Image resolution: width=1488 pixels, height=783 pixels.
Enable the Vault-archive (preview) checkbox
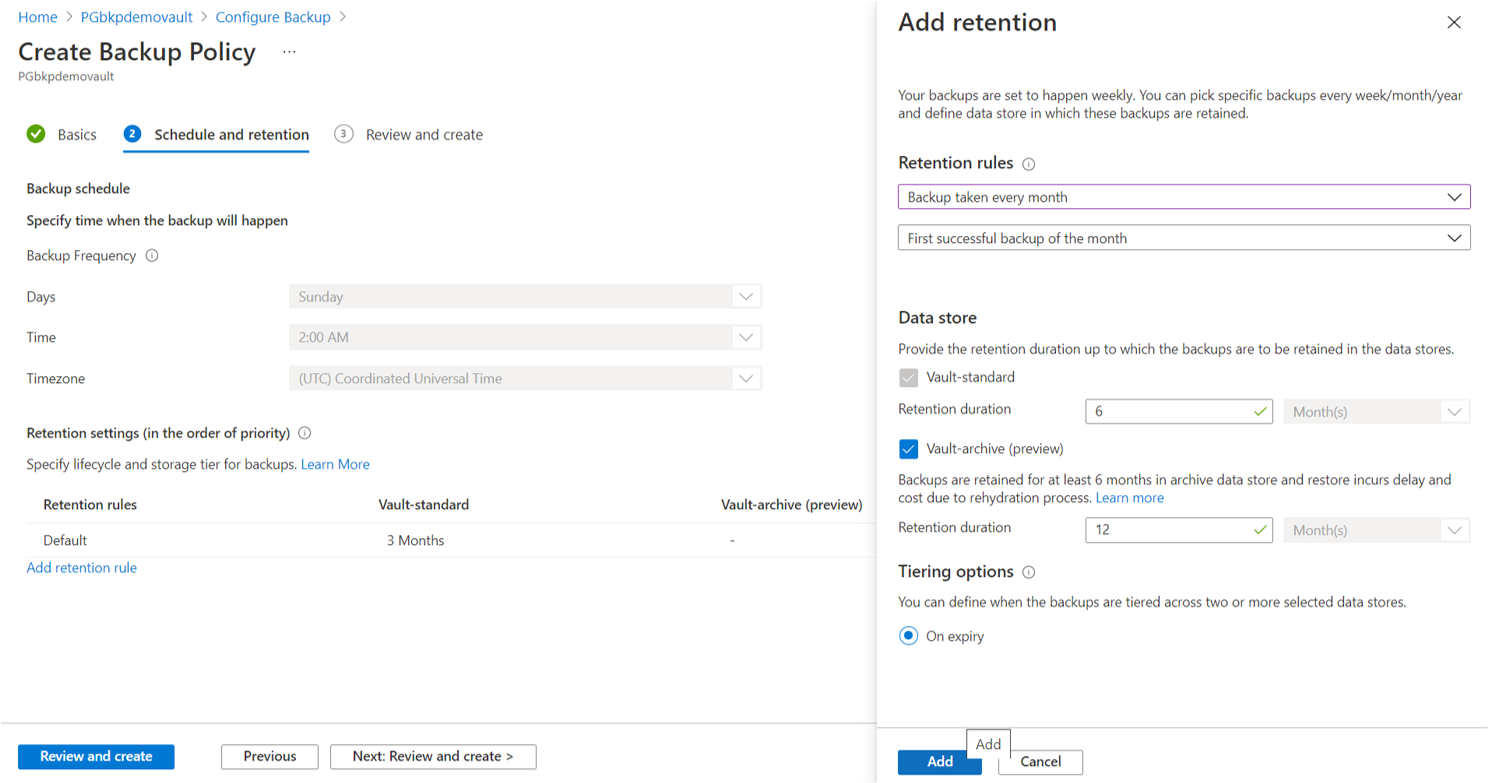908,449
